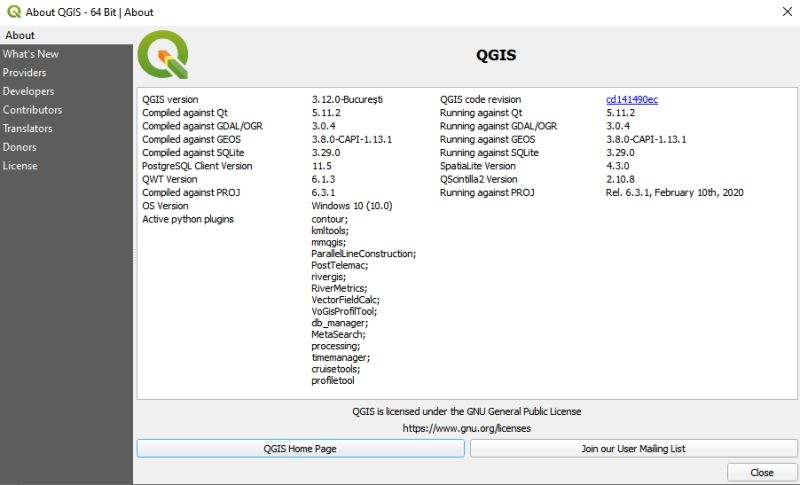Switch to the Providers tab
Screen dimensions: 800x485
coord(66,72)
